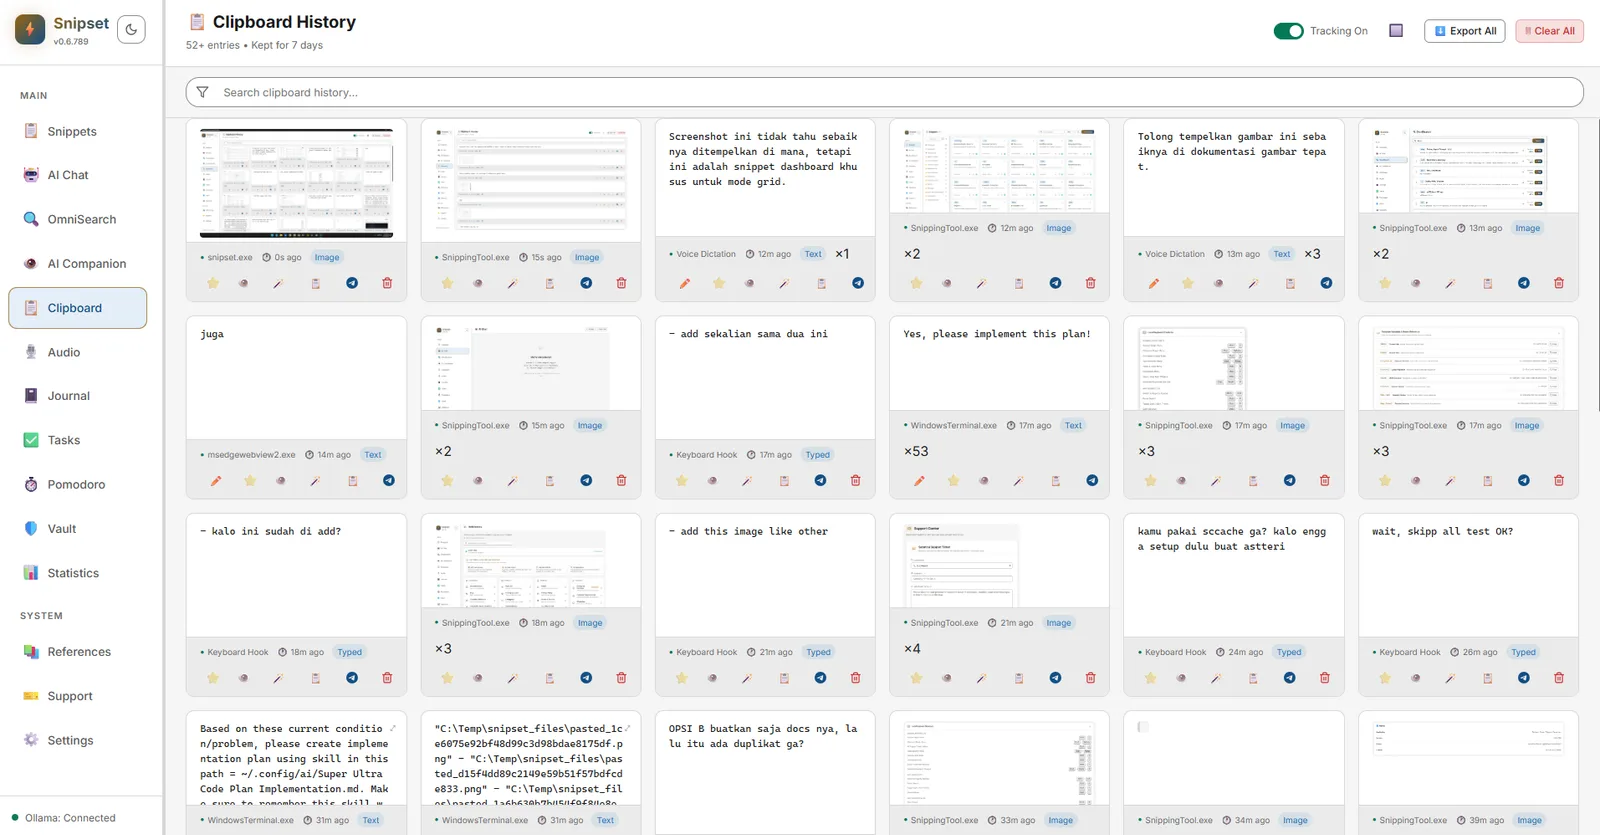Viewport: 1600px width, 835px height.
Task: Click the send icon on 'kalo ini sudah di add?' card
Action: pyautogui.click(x=352, y=678)
